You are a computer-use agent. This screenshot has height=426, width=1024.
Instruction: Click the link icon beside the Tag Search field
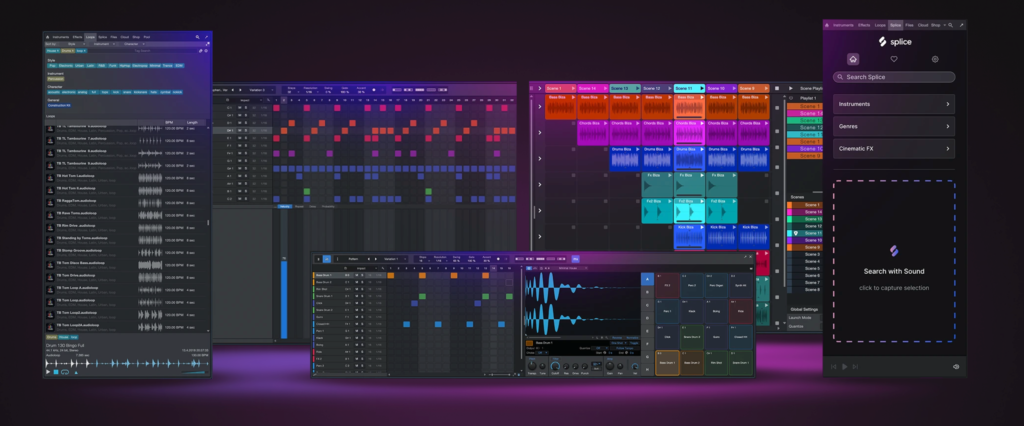click(x=200, y=50)
